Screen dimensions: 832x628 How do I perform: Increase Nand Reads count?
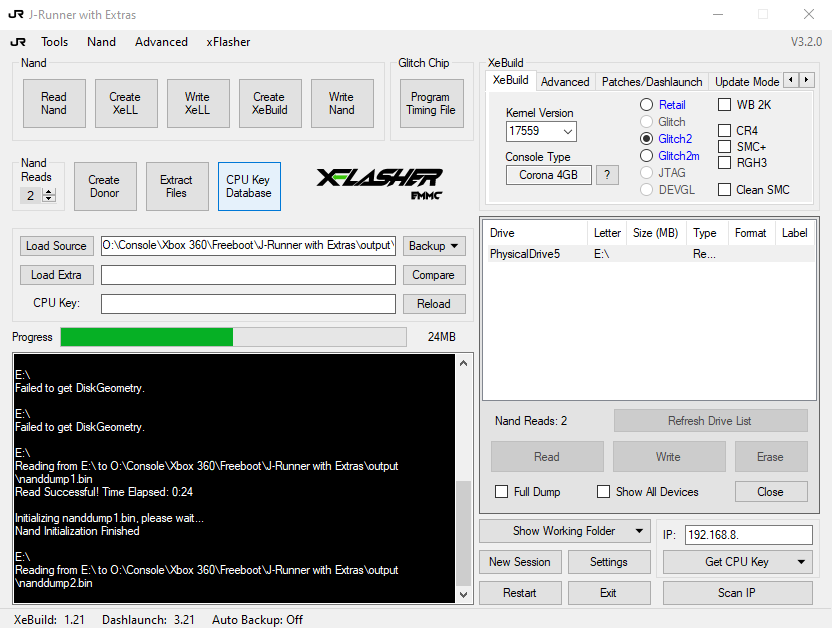(x=49, y=192)
